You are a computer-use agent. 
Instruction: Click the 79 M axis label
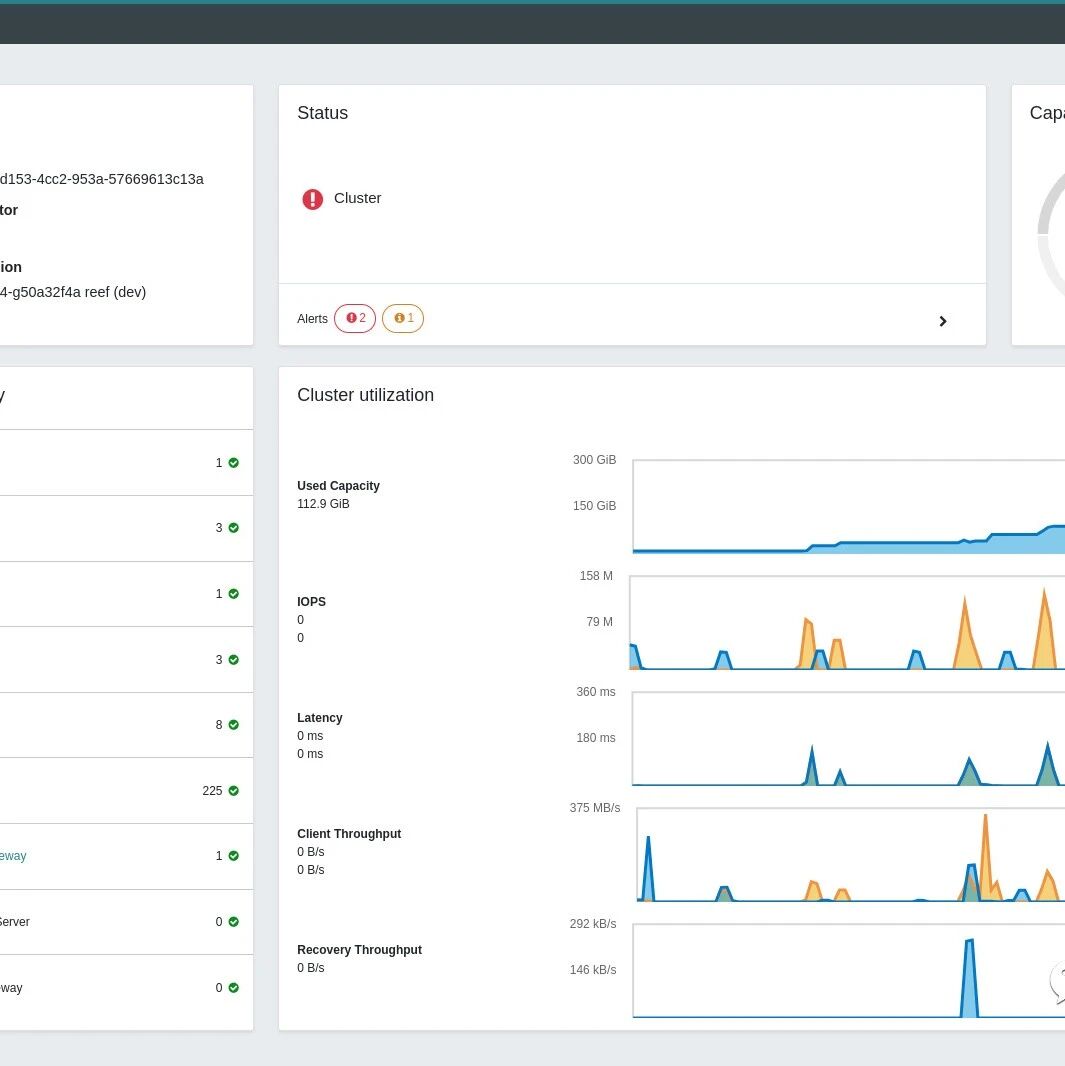coord(599,621)
